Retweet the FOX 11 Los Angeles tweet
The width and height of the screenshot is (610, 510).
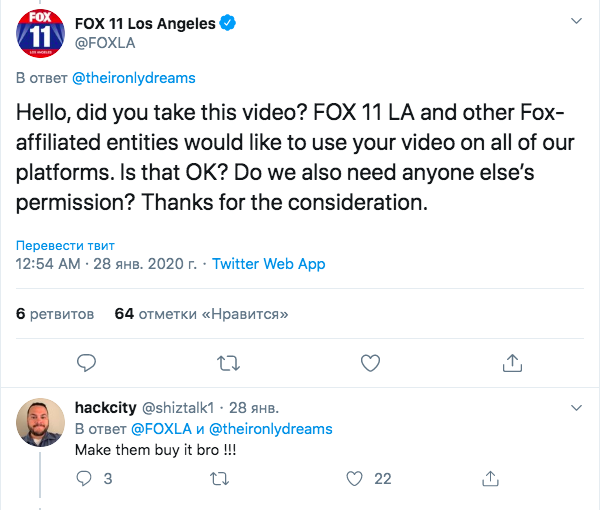pyautogui.click(x=228, y=361)
